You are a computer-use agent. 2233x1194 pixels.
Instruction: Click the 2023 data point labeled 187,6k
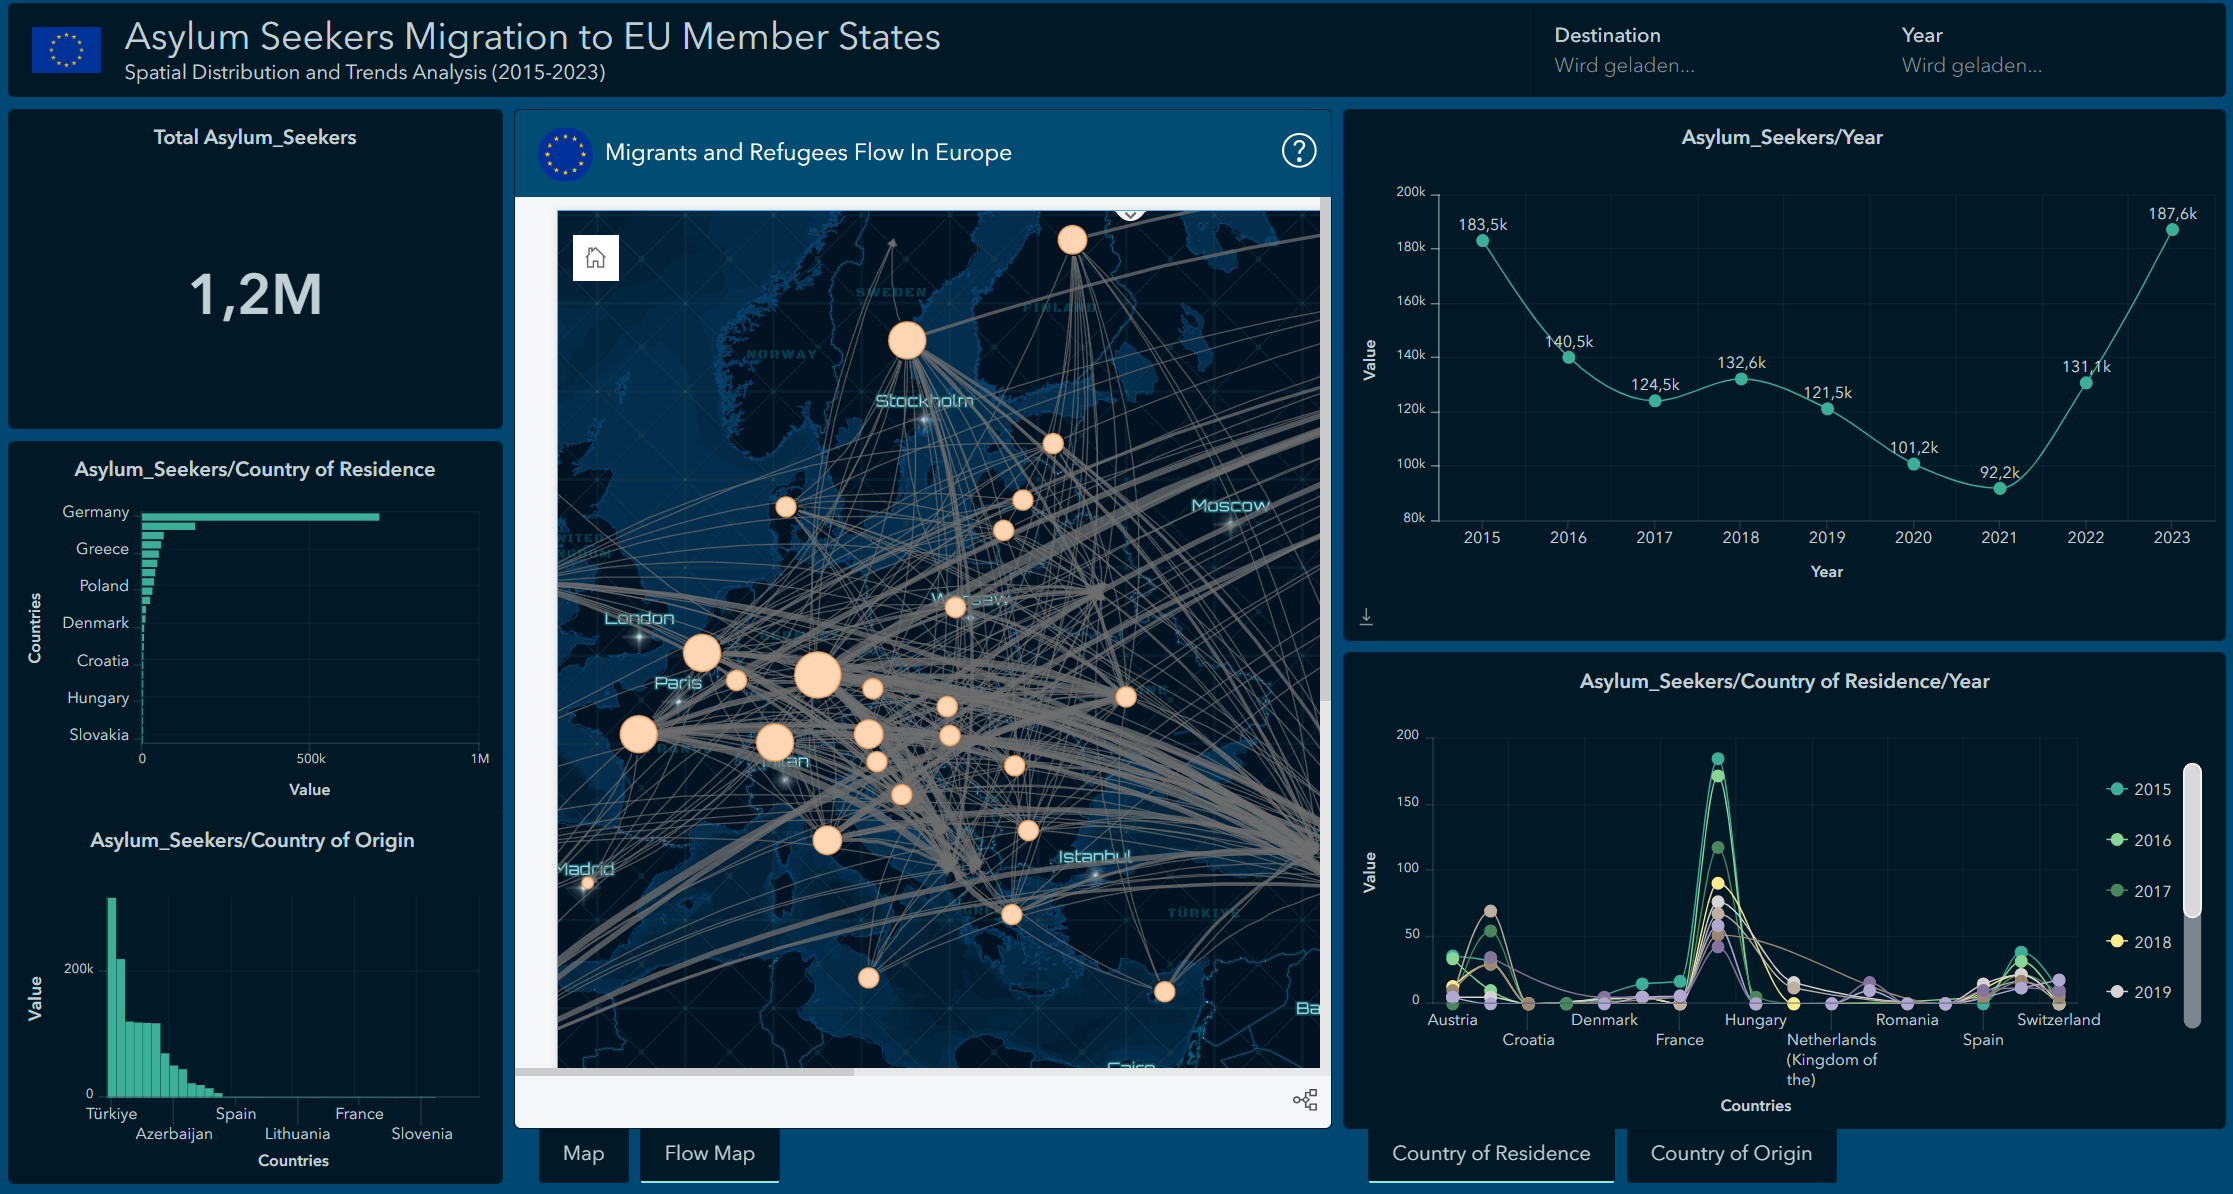tap(2172, 230)
